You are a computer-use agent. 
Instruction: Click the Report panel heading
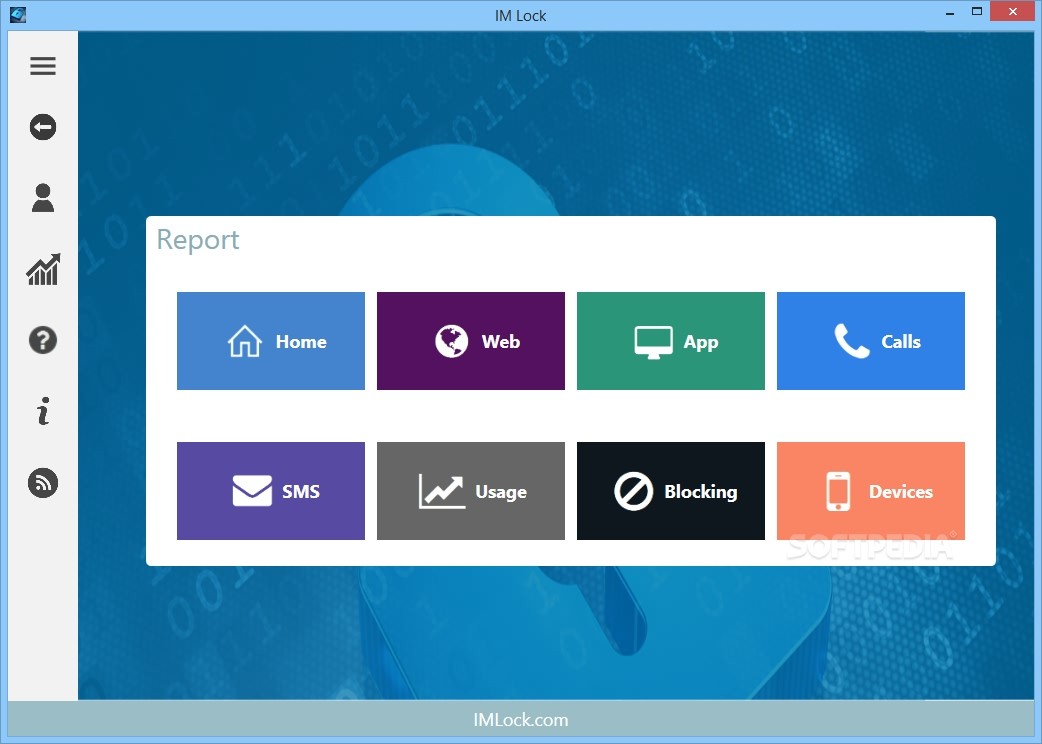point(197,240)
